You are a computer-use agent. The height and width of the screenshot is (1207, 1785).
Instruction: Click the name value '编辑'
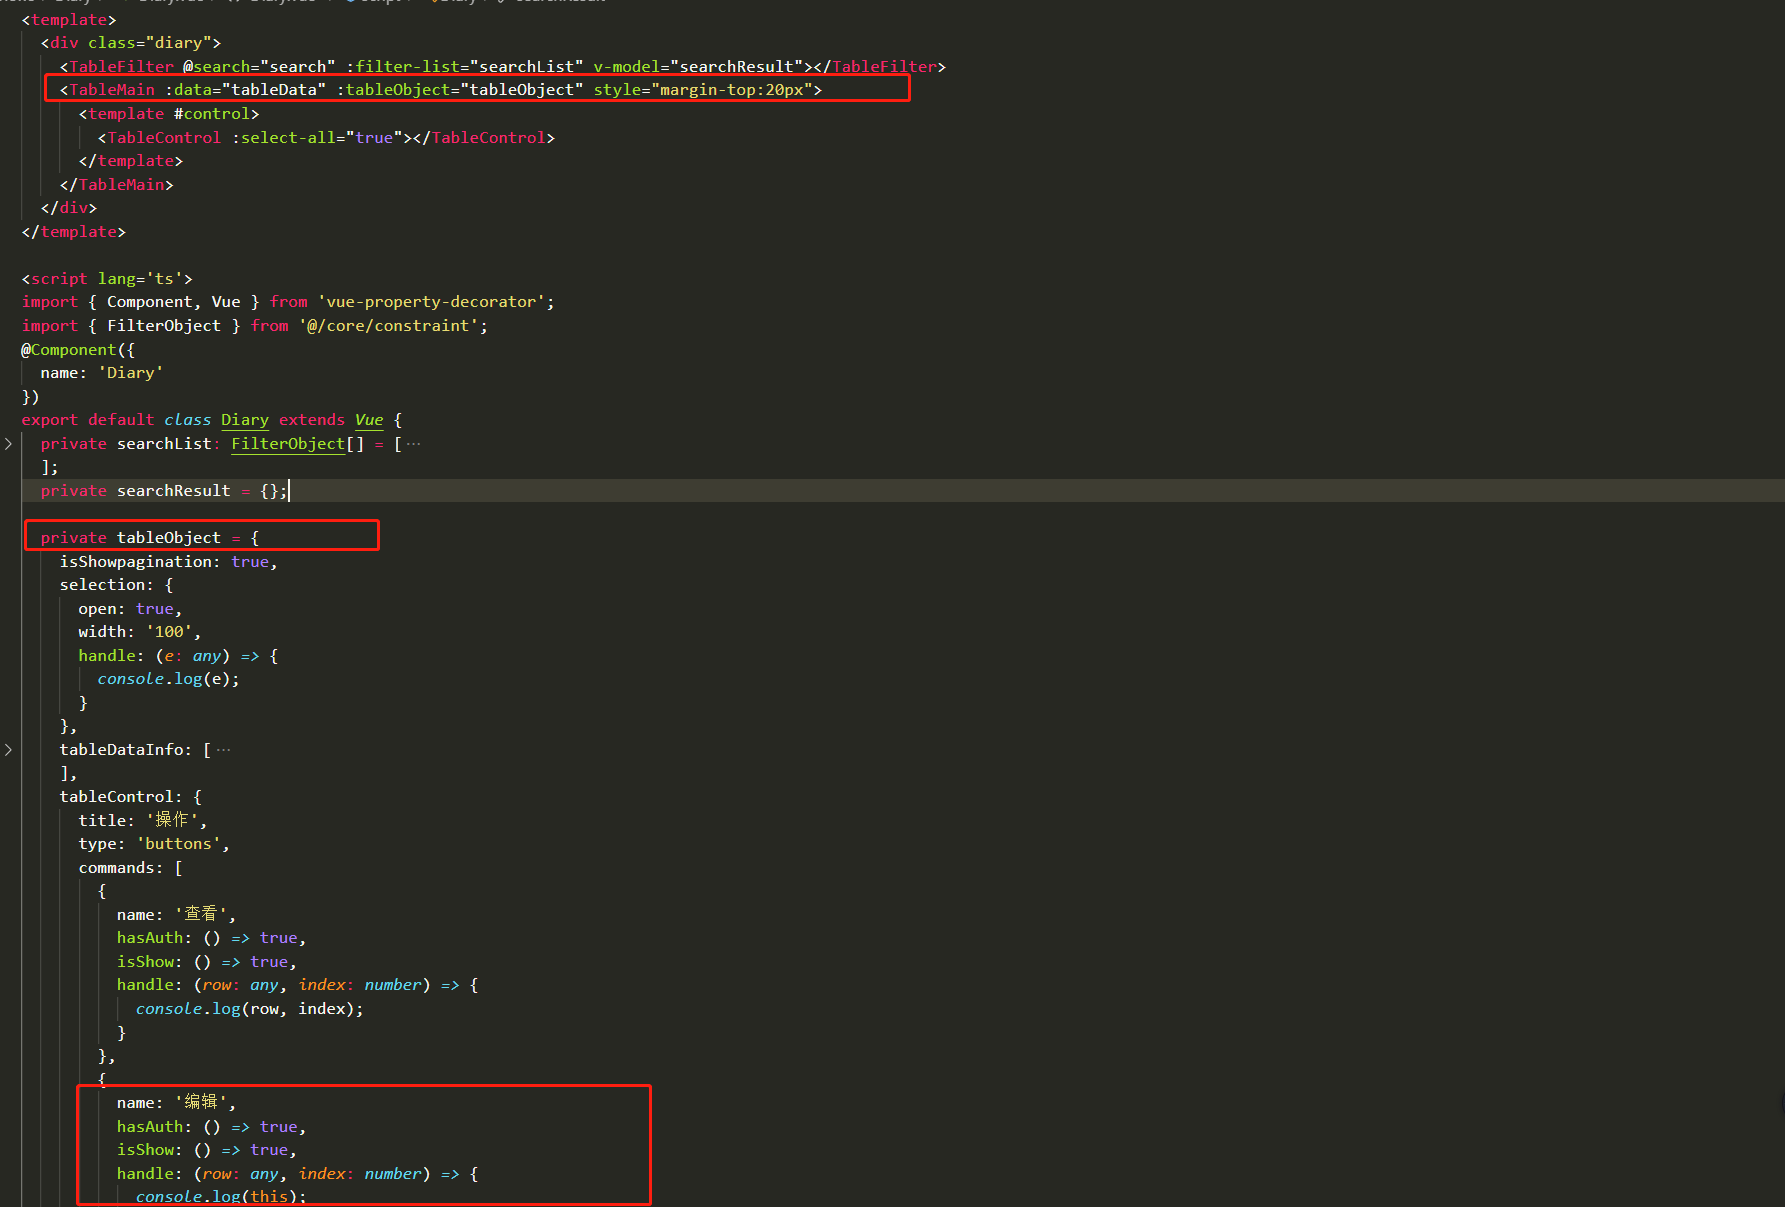point(201,1102)
